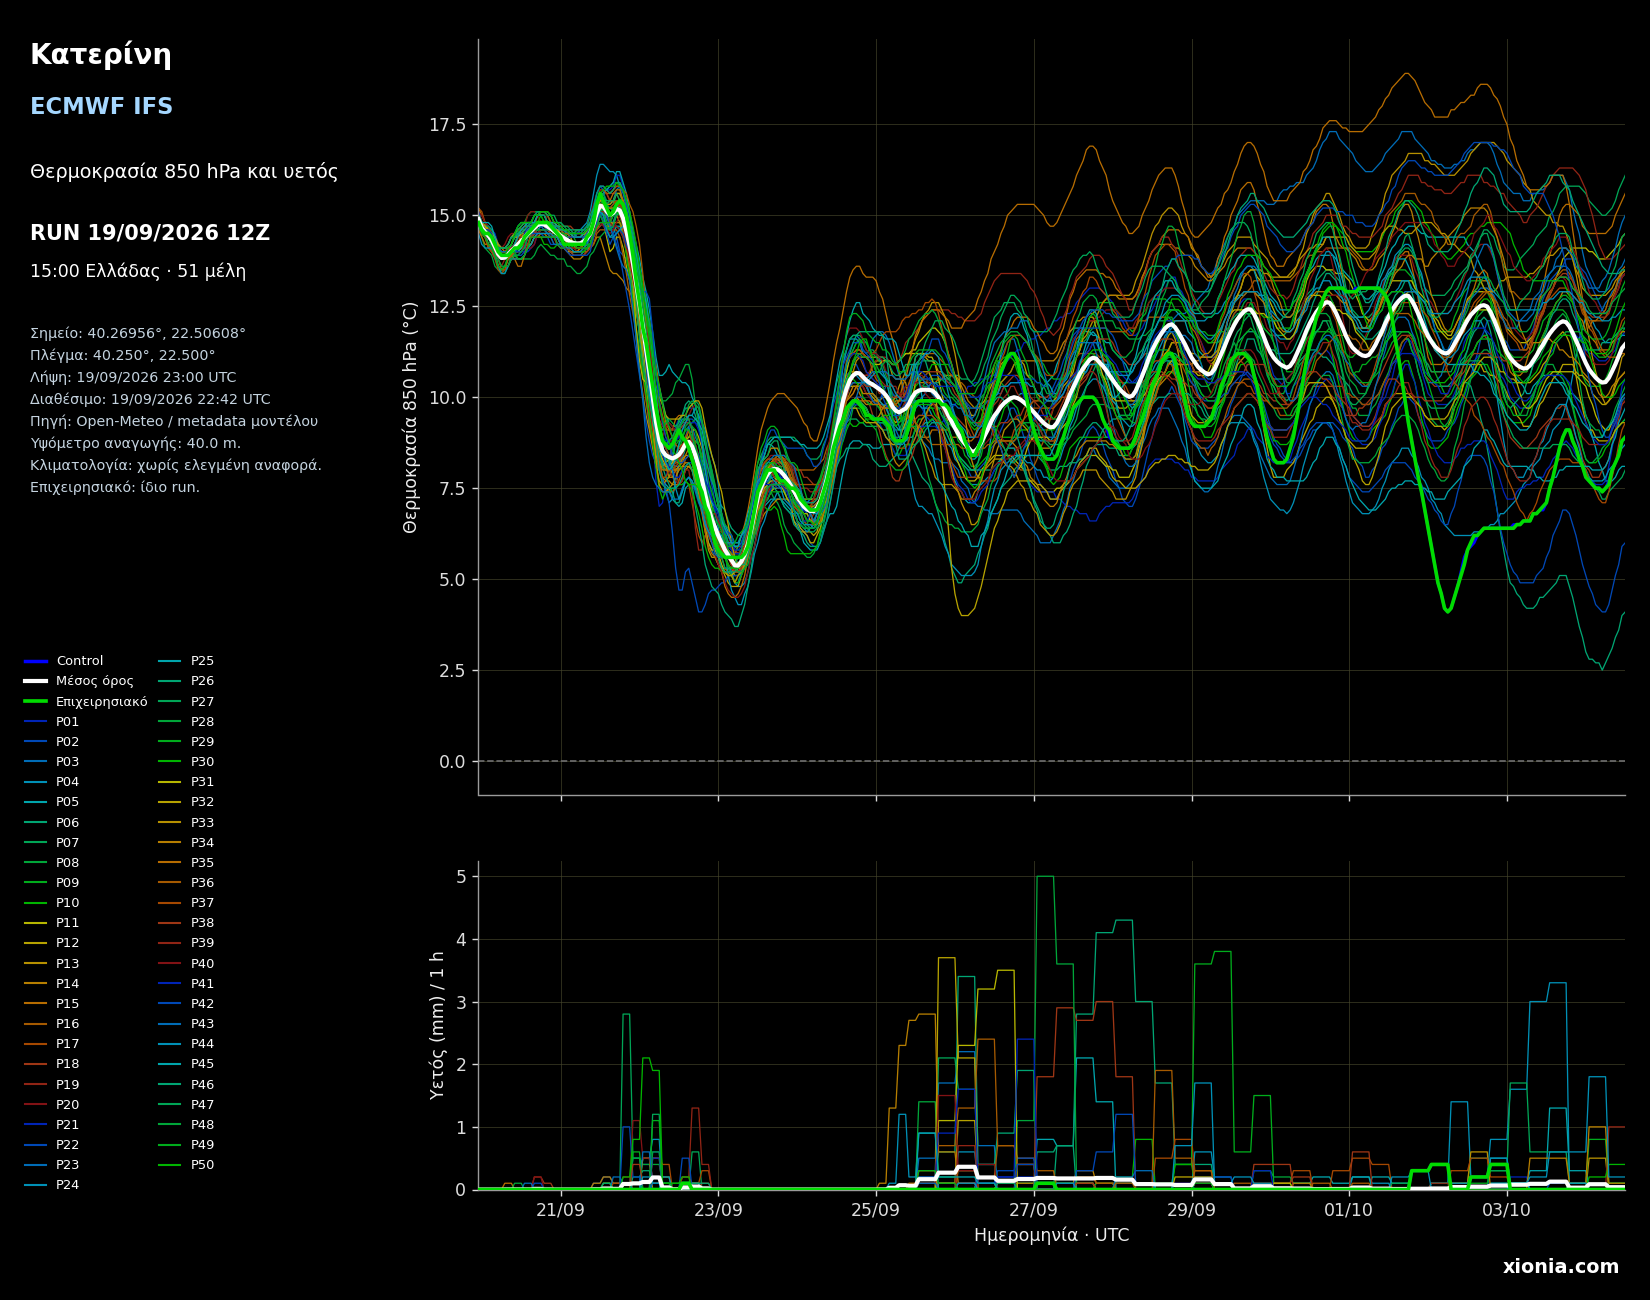This screenshot has height=1300, width=1650.
Task: Click the Θερμοκρασία 850 hPa axis title
Action: pyautogui.click(x=410, y=417)
